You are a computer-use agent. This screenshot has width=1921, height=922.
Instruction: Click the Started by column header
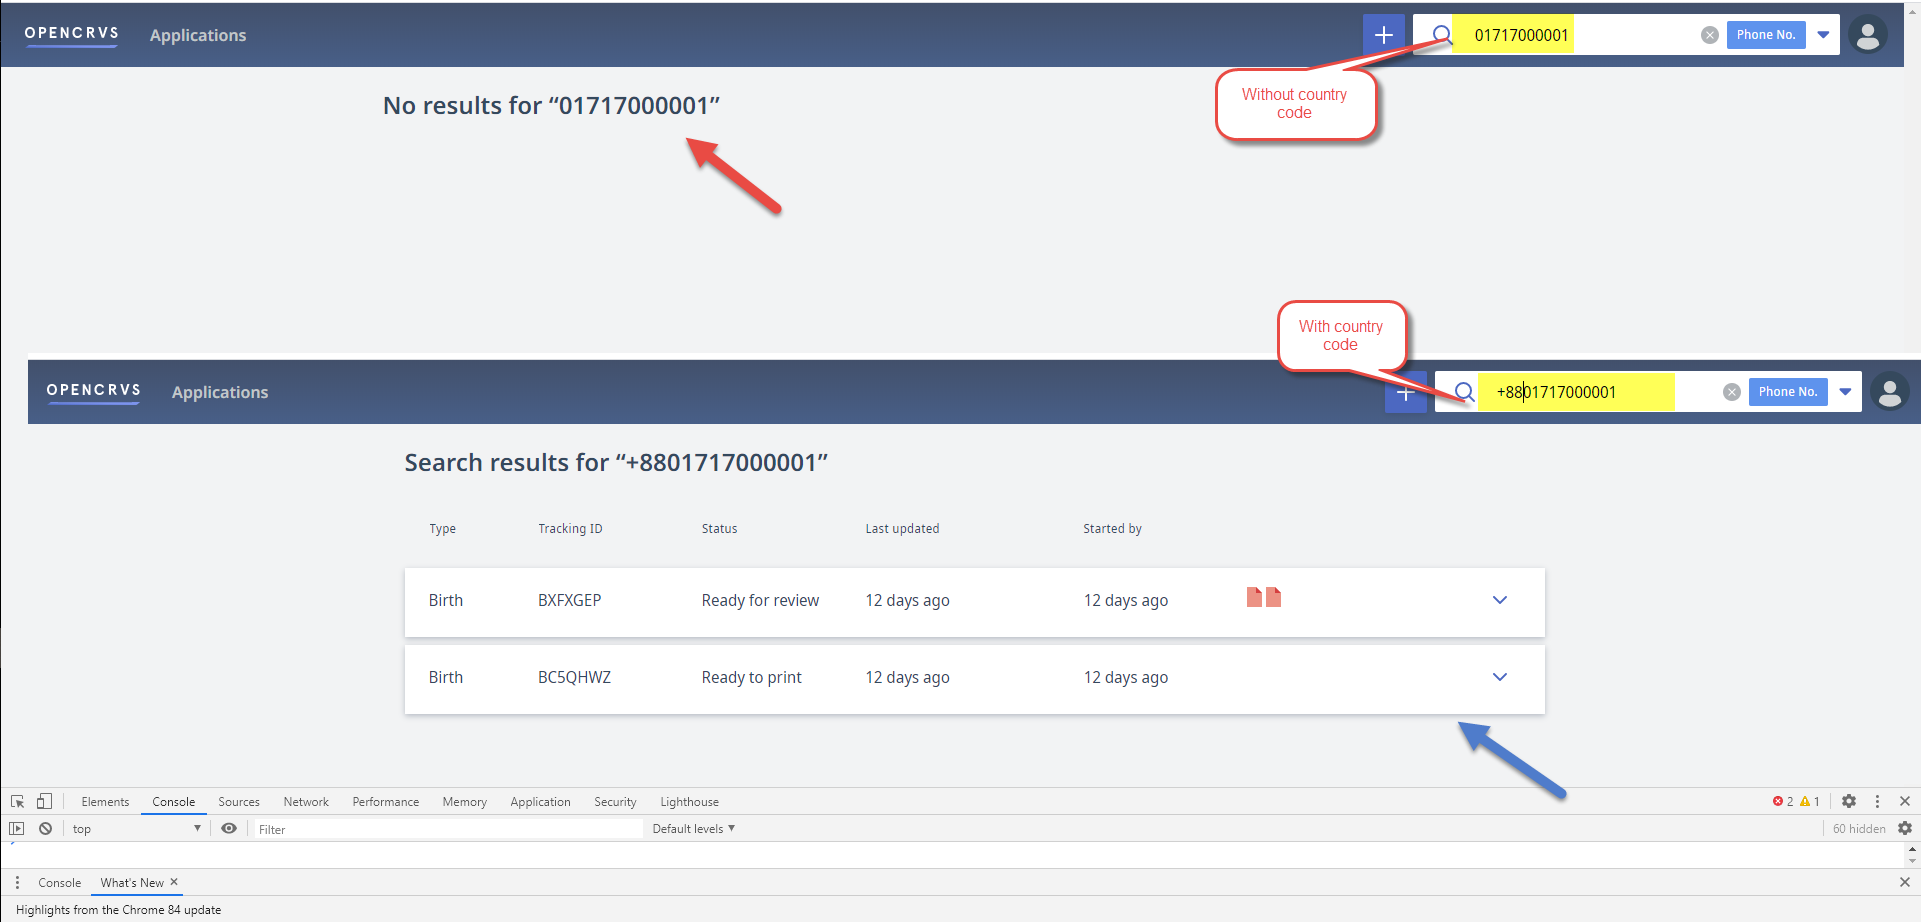(1112, 528)
